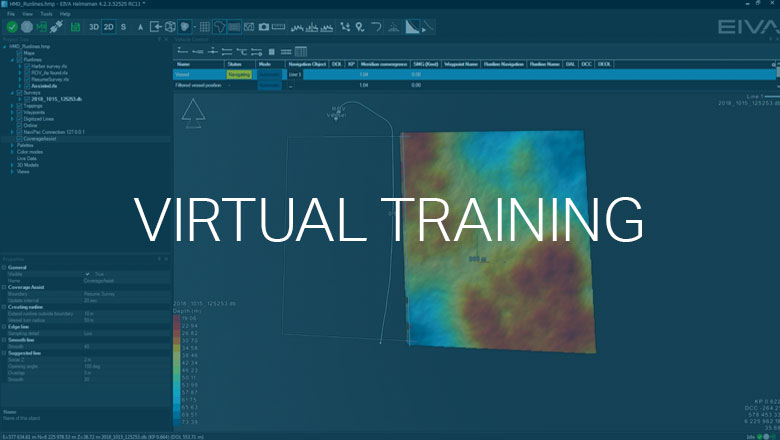Click the camera screenshot icon
This screenshot has height=440, width=780.
click(x=264, y=26)
